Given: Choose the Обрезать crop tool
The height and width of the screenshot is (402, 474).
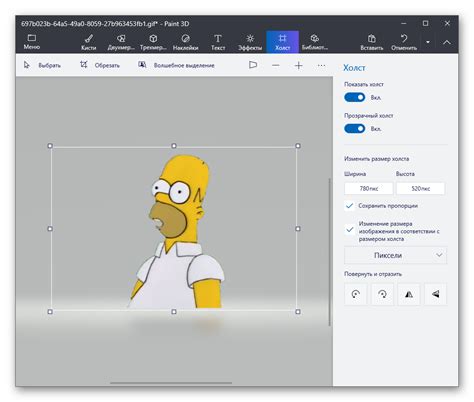Looking at the screenshot, I should (x=100, y=65).
